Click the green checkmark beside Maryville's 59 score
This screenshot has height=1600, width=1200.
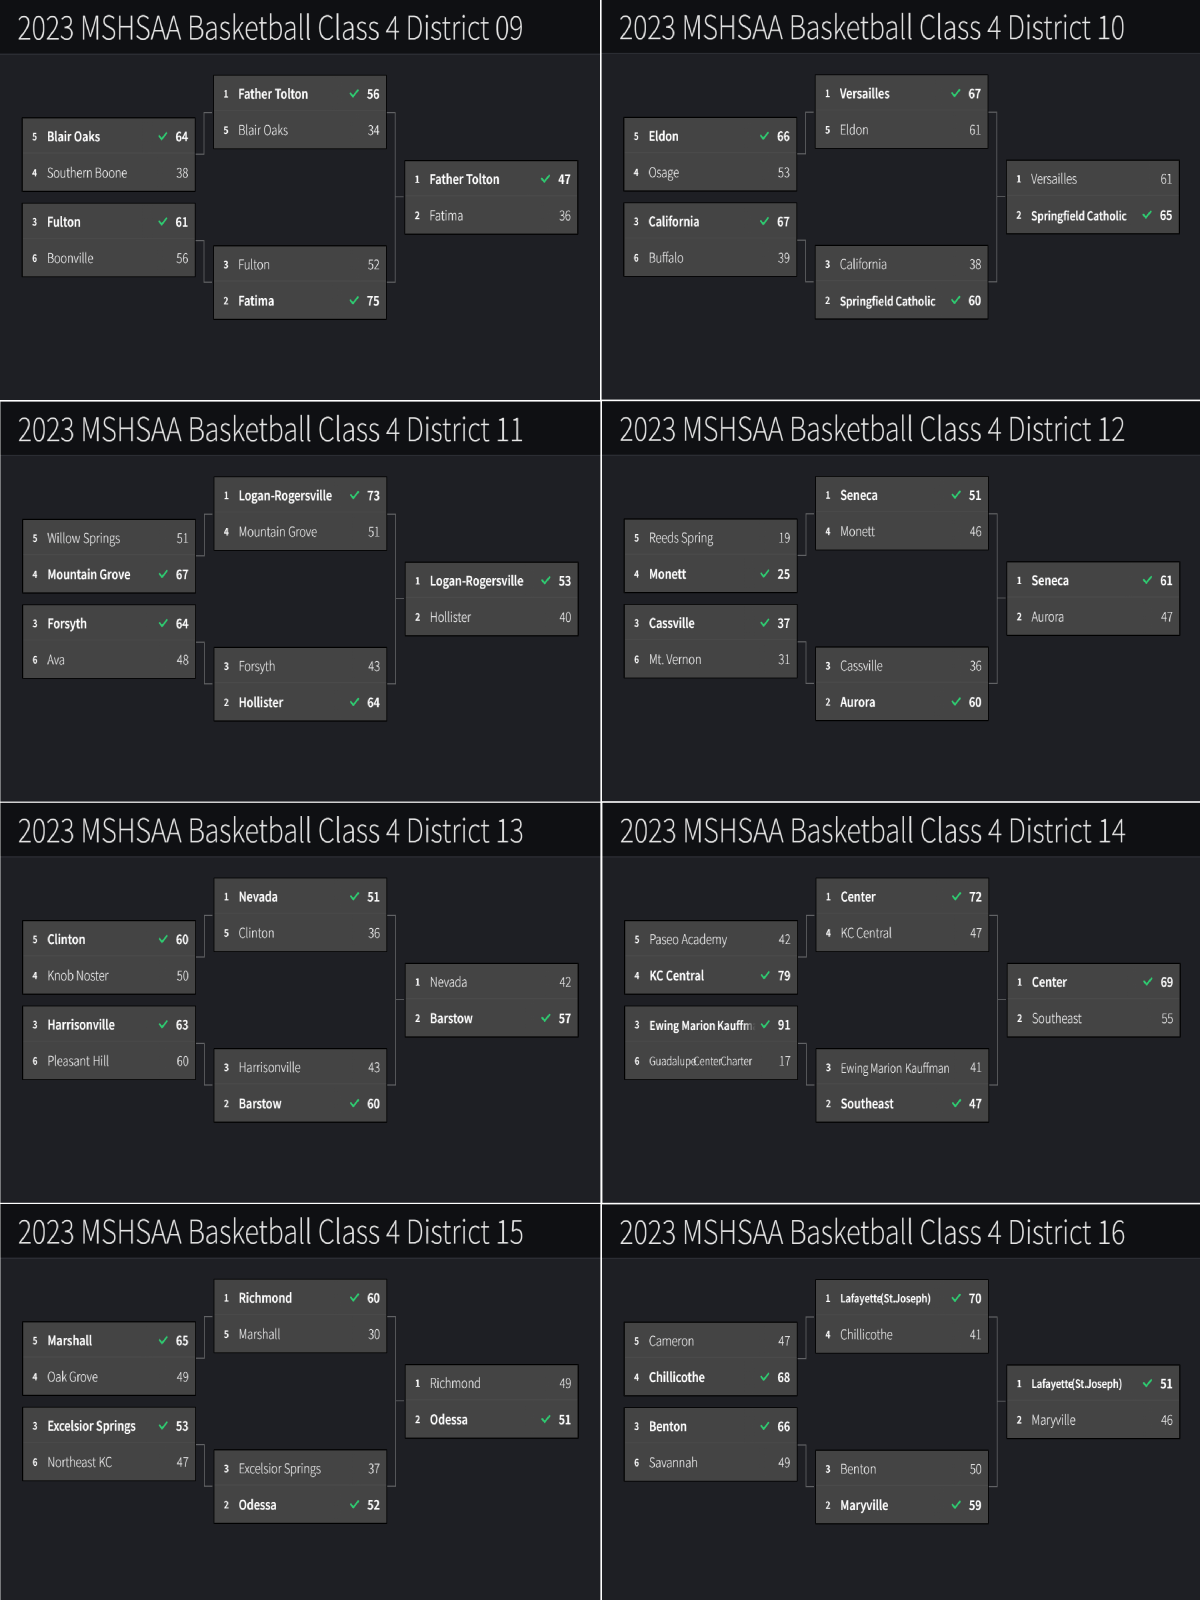pyautogui.click(x=956, y=1505)
